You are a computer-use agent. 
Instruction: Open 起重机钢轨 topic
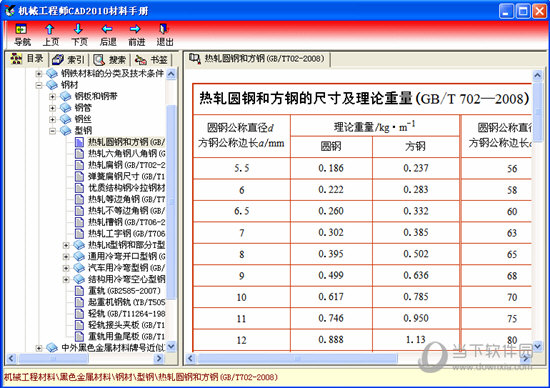(x=126, y=302)
